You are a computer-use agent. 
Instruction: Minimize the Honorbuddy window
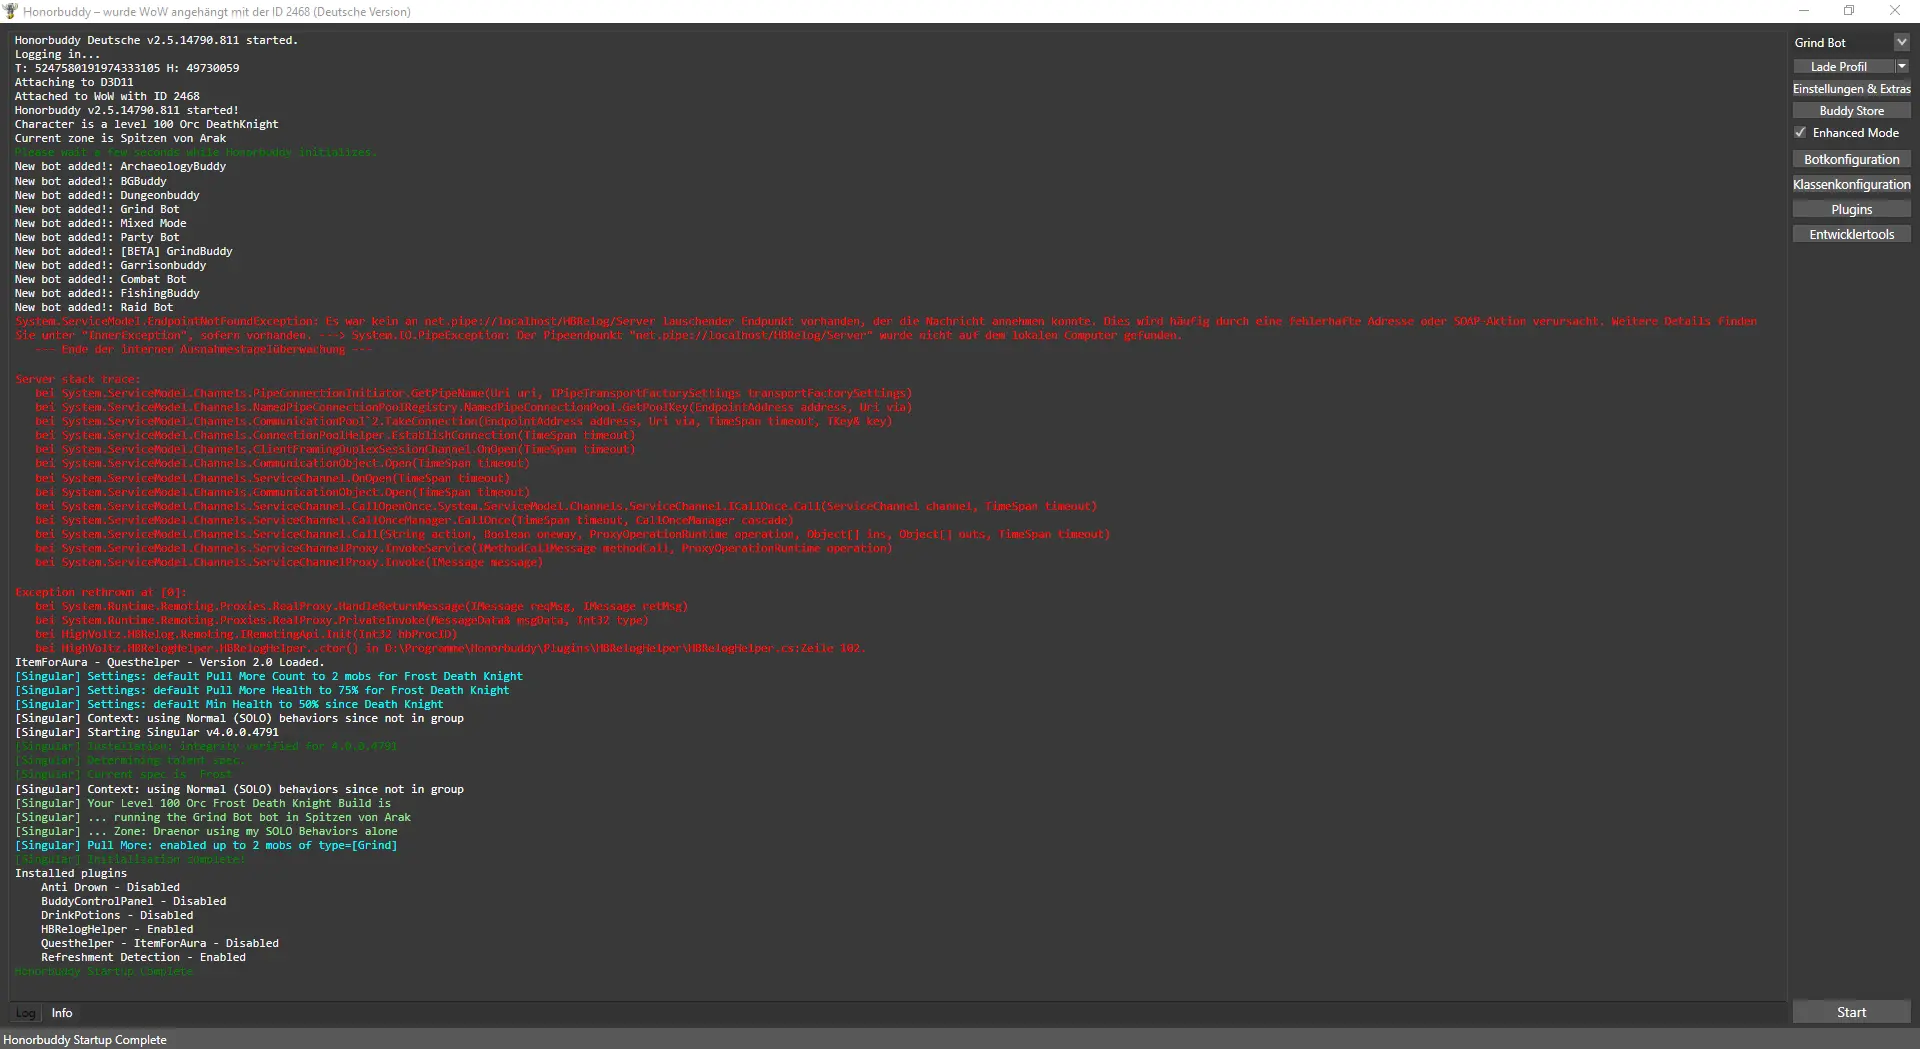1804,11
